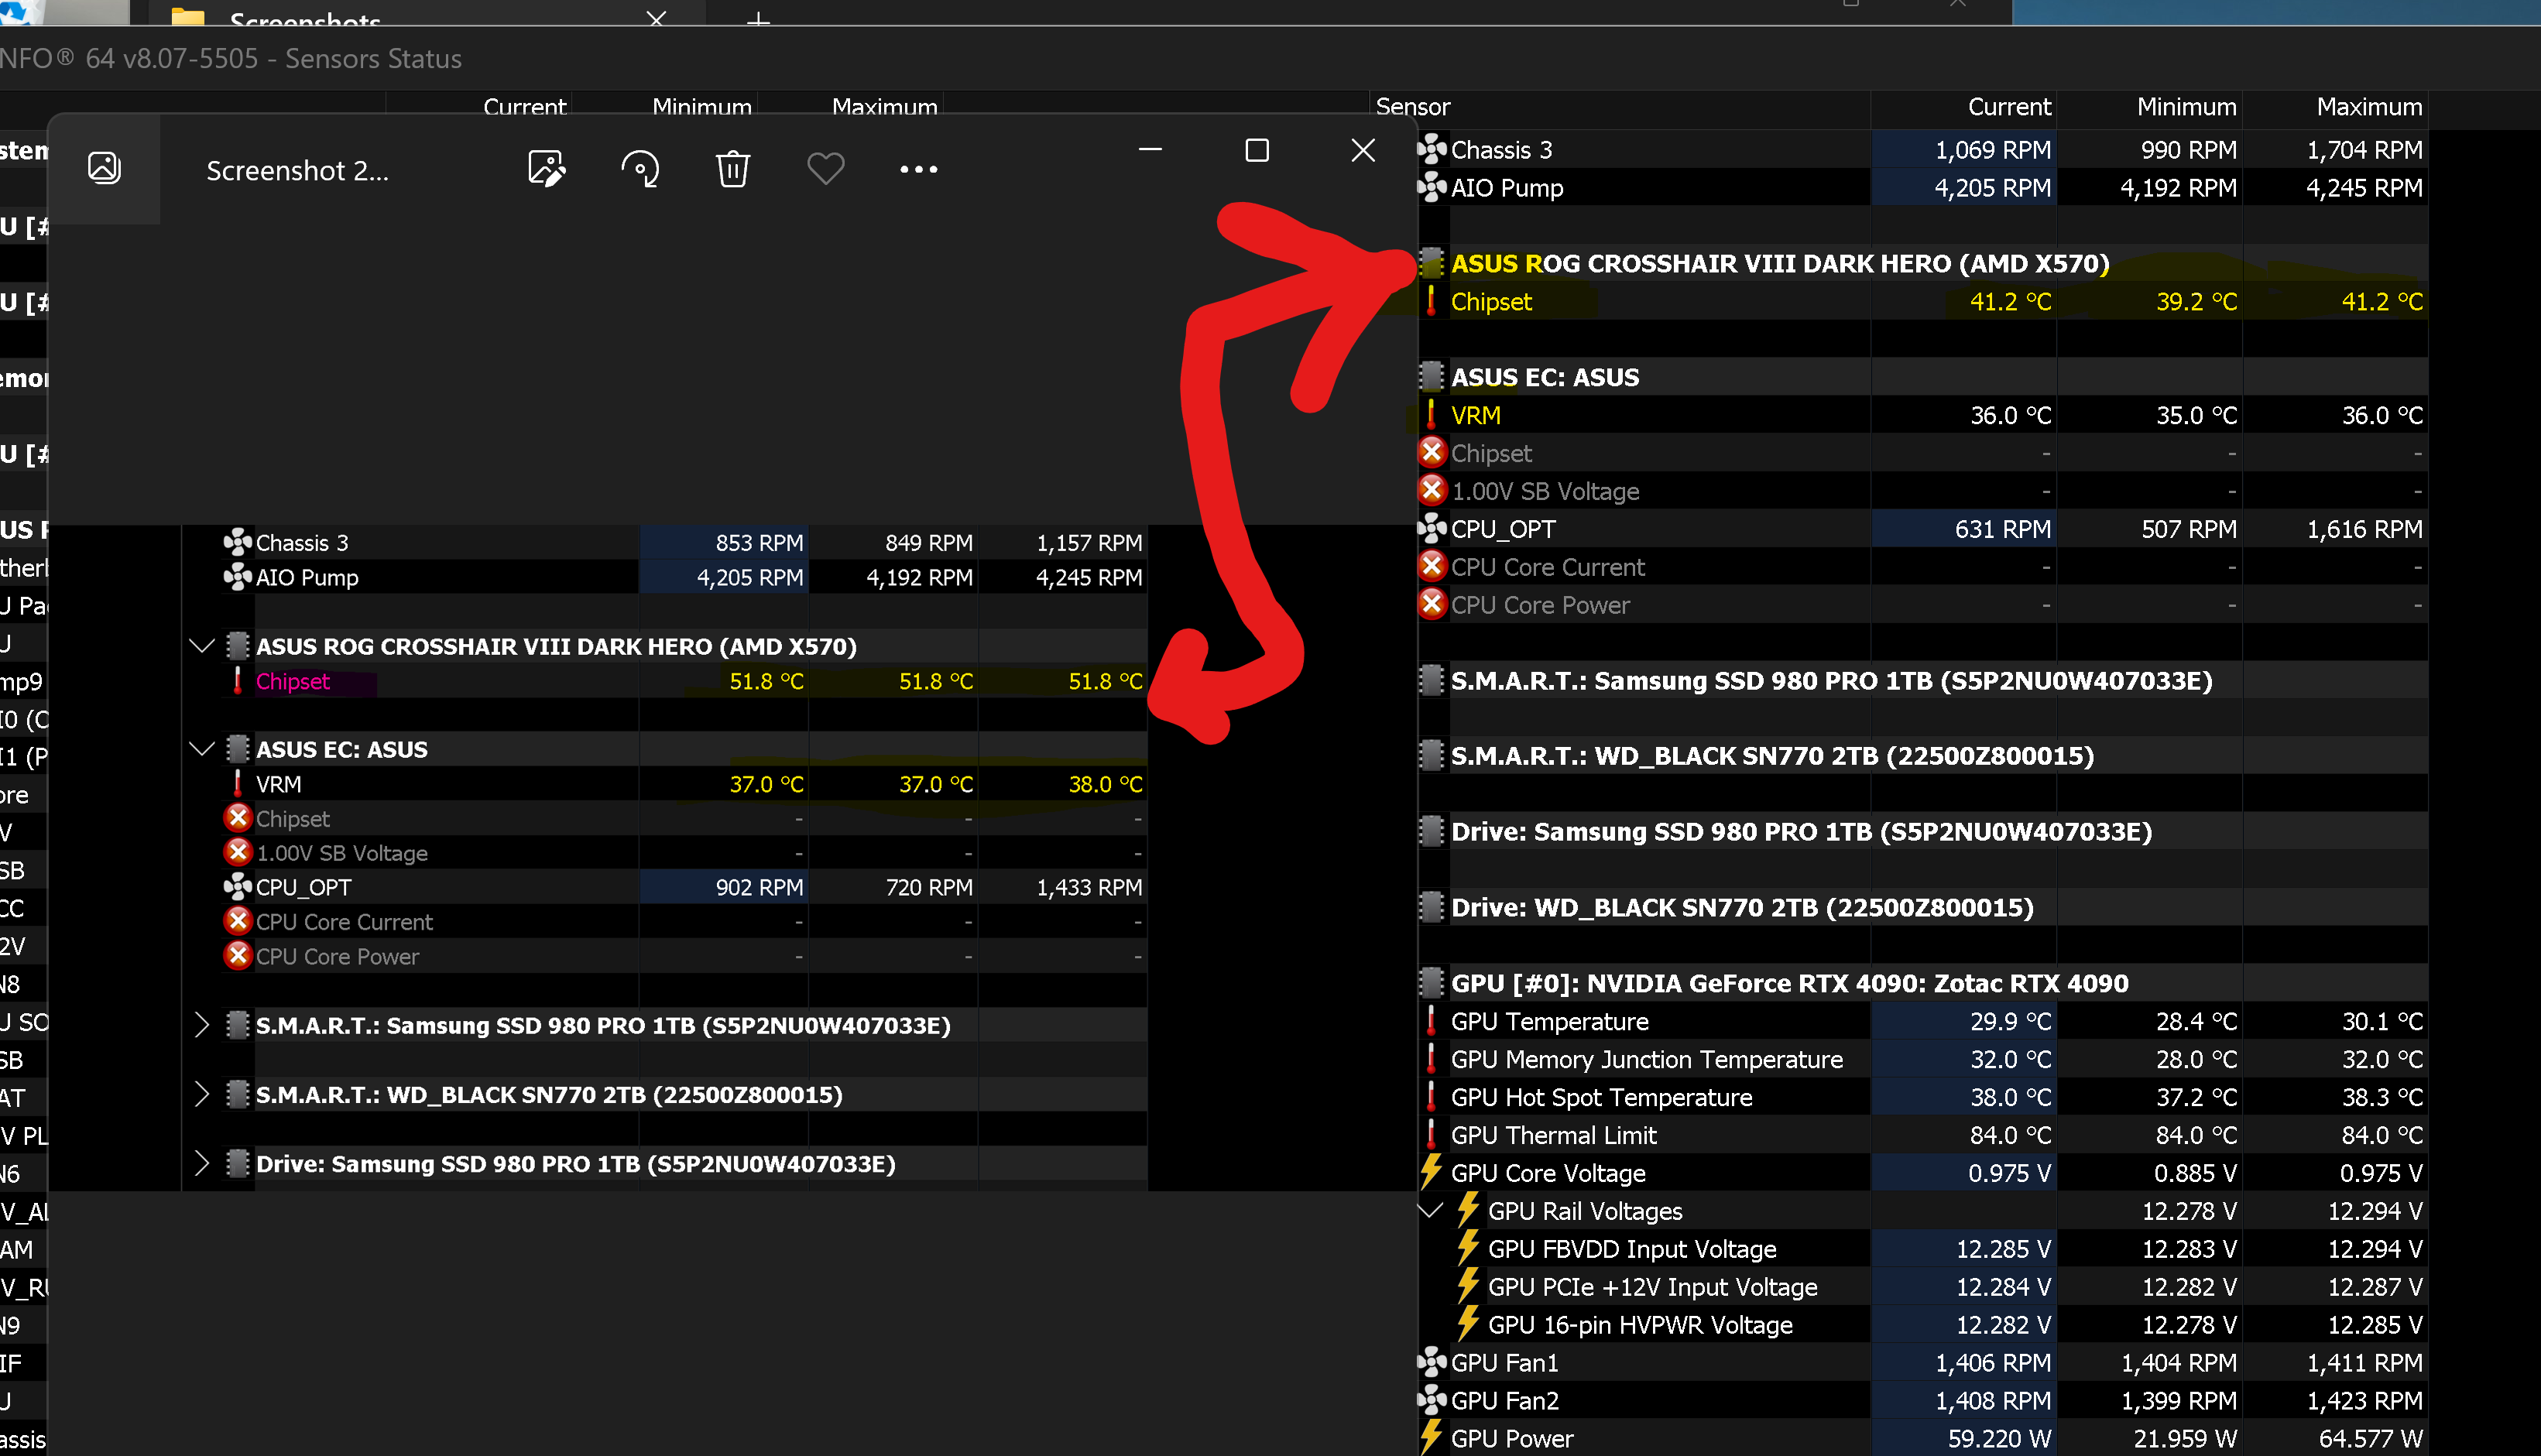The width and height of the screenshot is (2541, 1456).
Task: Click the fan icon beside AIO Pump in HWiNFO
Action: (x=1432, y=188)
